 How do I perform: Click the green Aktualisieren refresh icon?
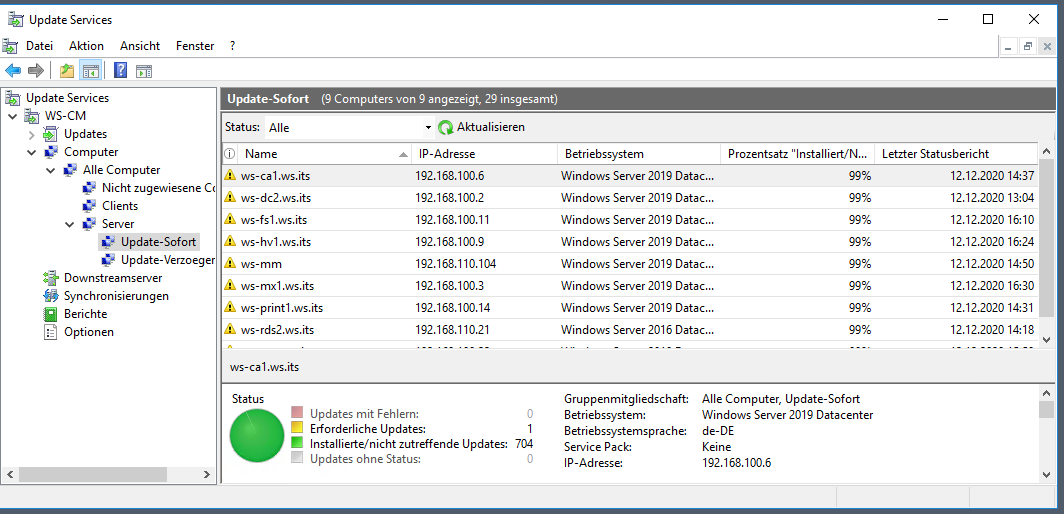point(446,127)
